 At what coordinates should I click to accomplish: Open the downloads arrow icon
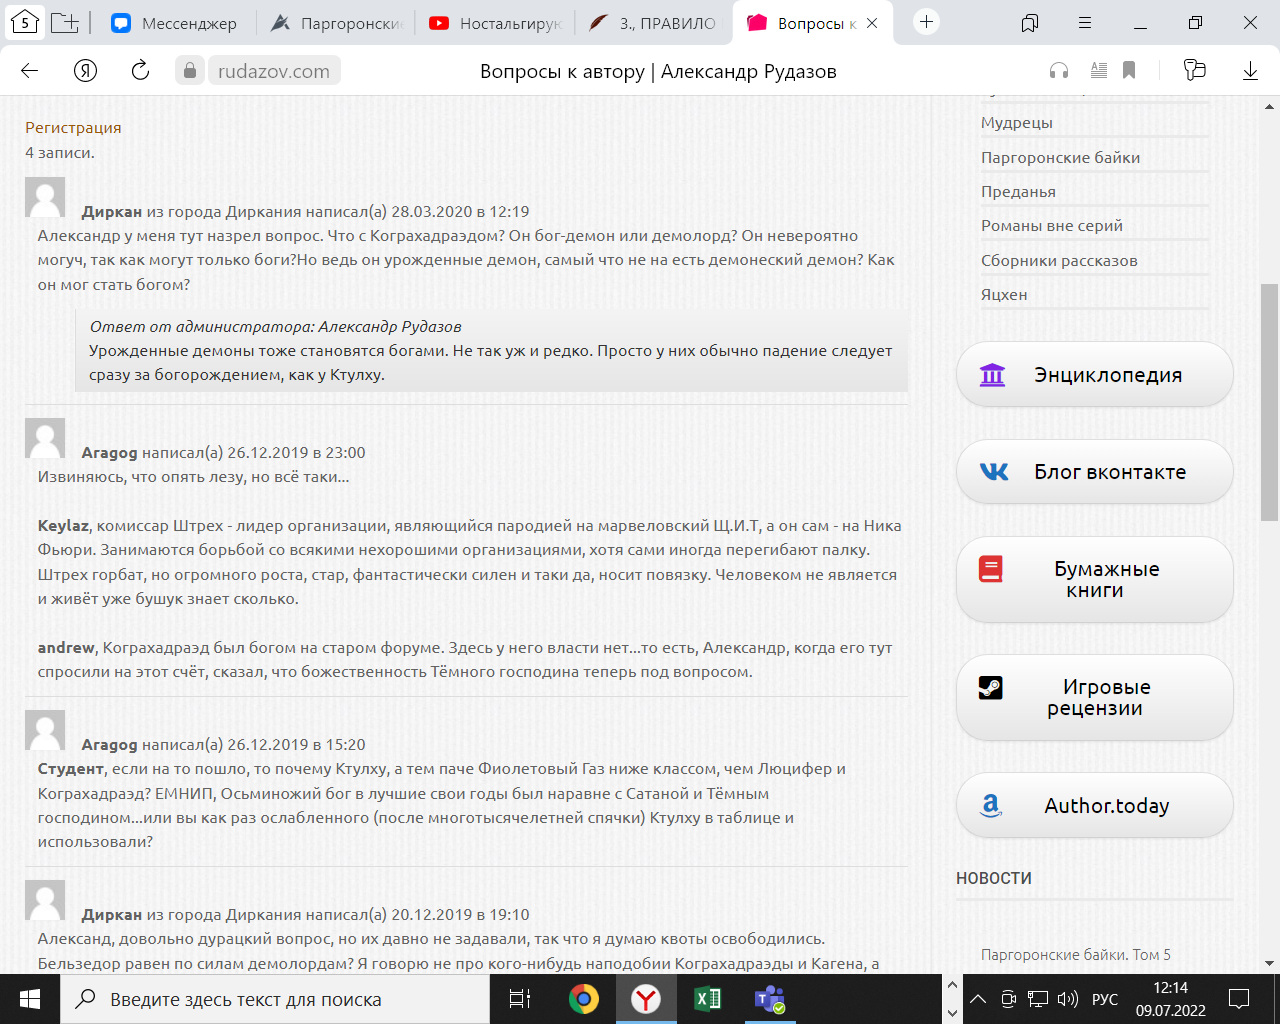[x=1250, y=70]
